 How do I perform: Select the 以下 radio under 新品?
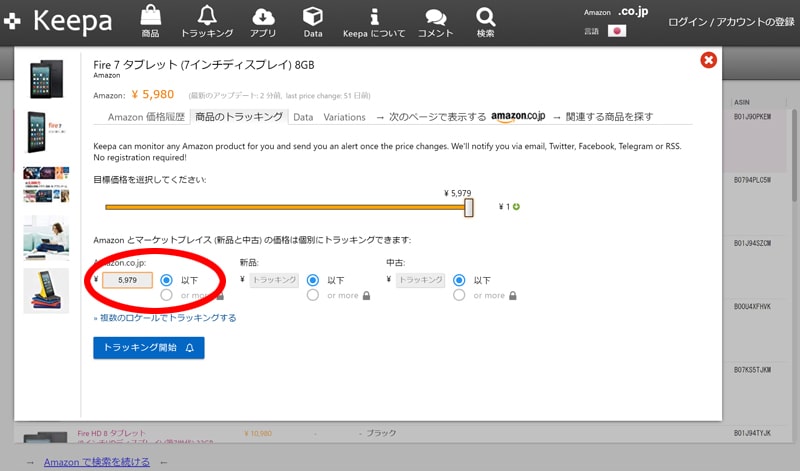[x=313, y=280]
